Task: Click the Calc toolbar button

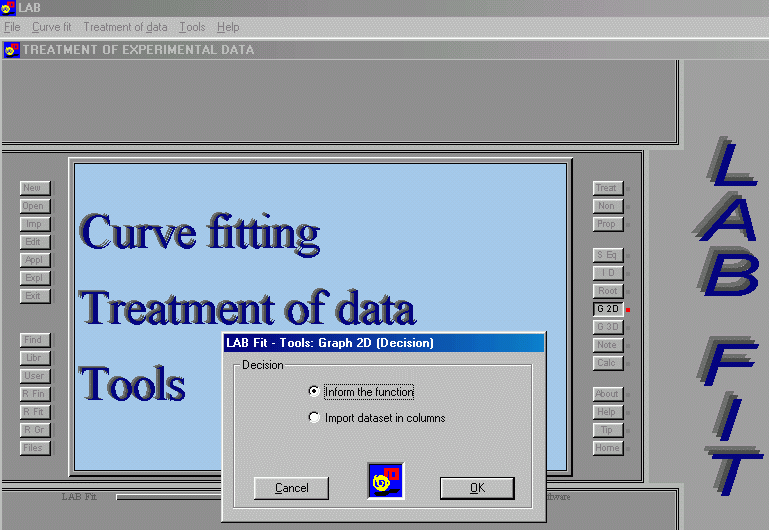Action: (608, 363)
